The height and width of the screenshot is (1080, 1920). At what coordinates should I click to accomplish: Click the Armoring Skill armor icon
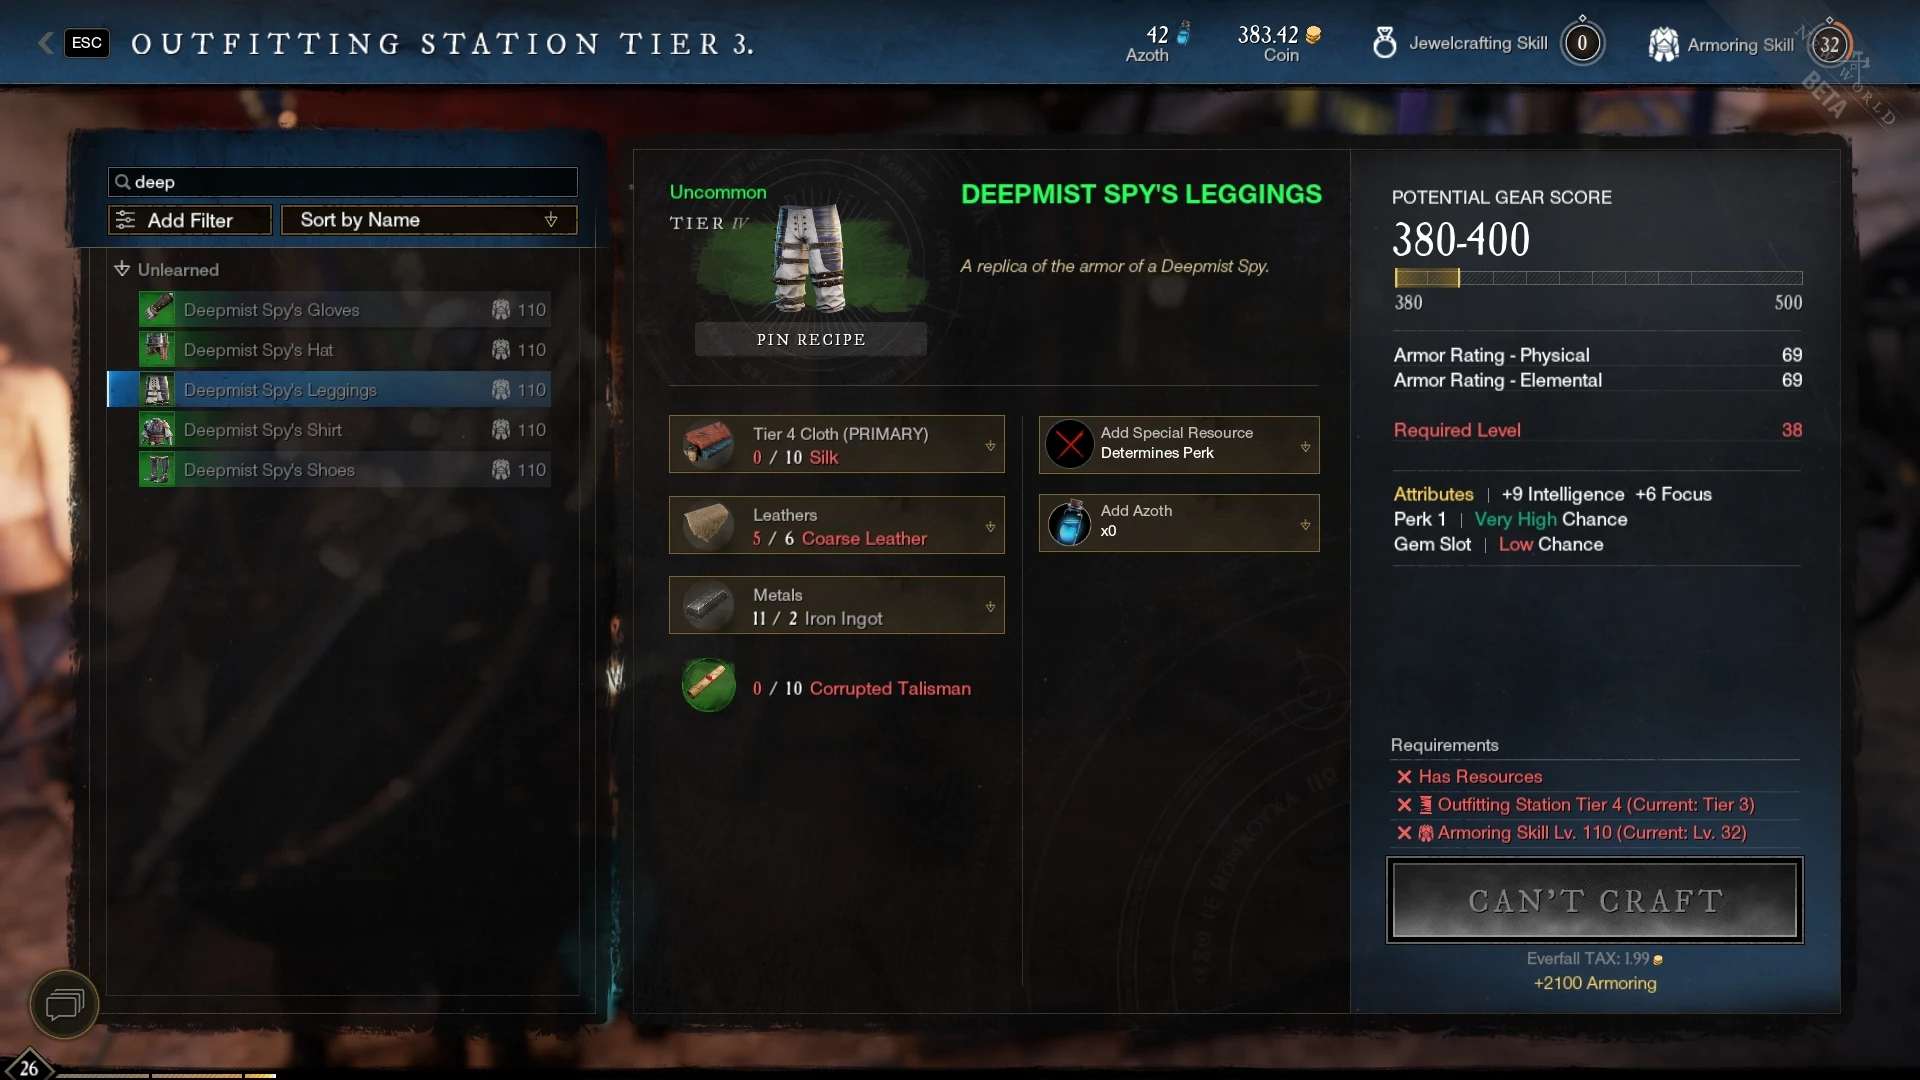[1663, 44]
